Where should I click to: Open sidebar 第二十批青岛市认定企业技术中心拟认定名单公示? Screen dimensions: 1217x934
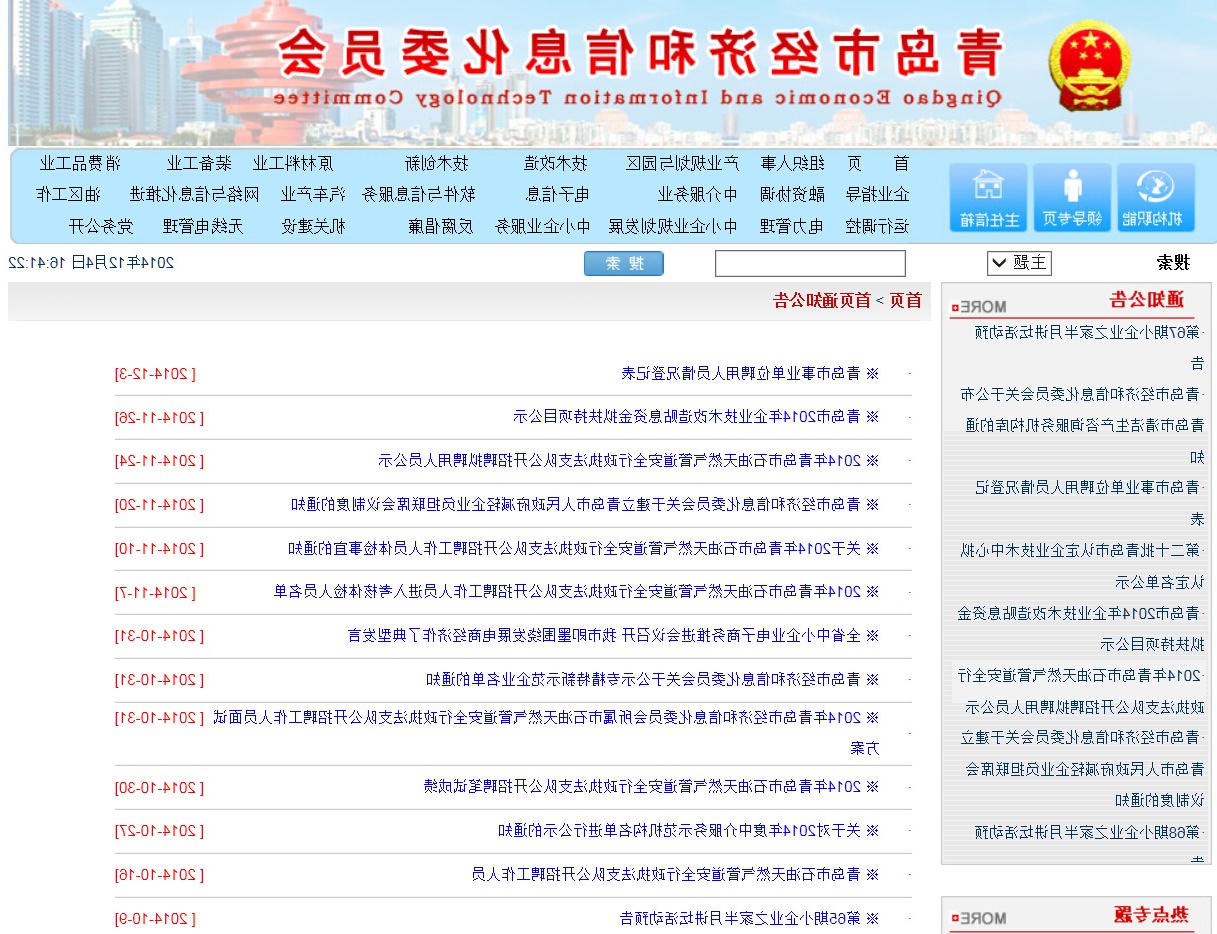click(x=1083, y=565)
